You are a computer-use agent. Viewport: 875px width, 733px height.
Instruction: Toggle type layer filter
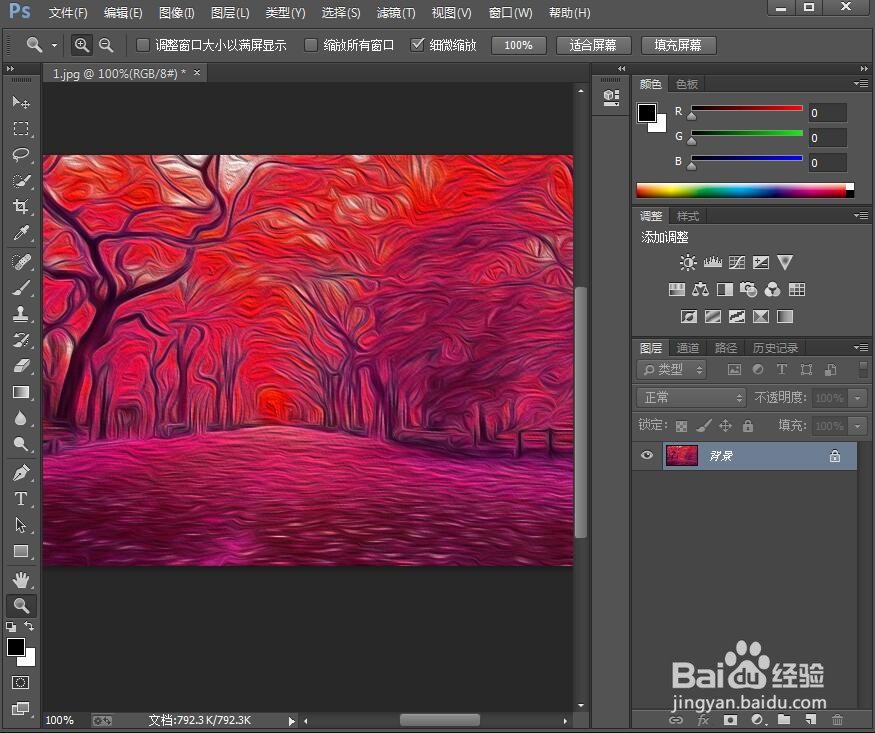pyautogui.click(x=782, y=369)
